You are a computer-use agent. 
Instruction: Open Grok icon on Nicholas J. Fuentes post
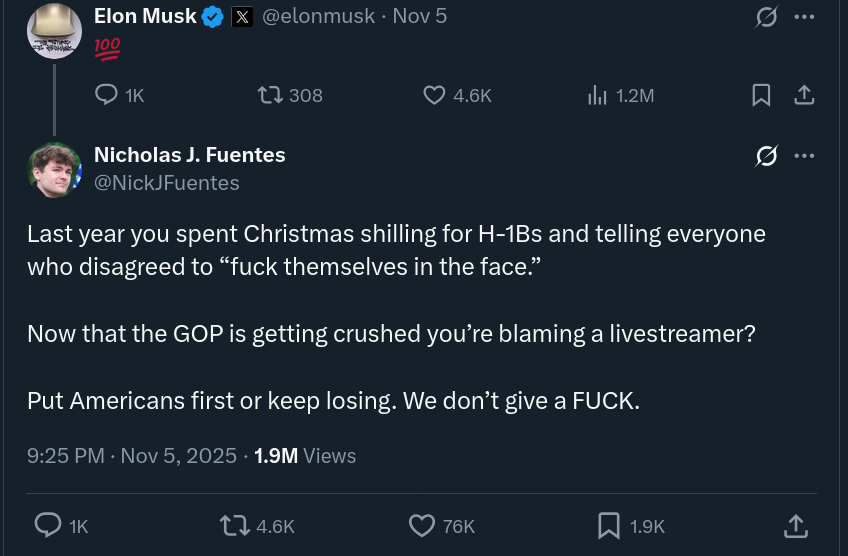click(x=767, y=156)
